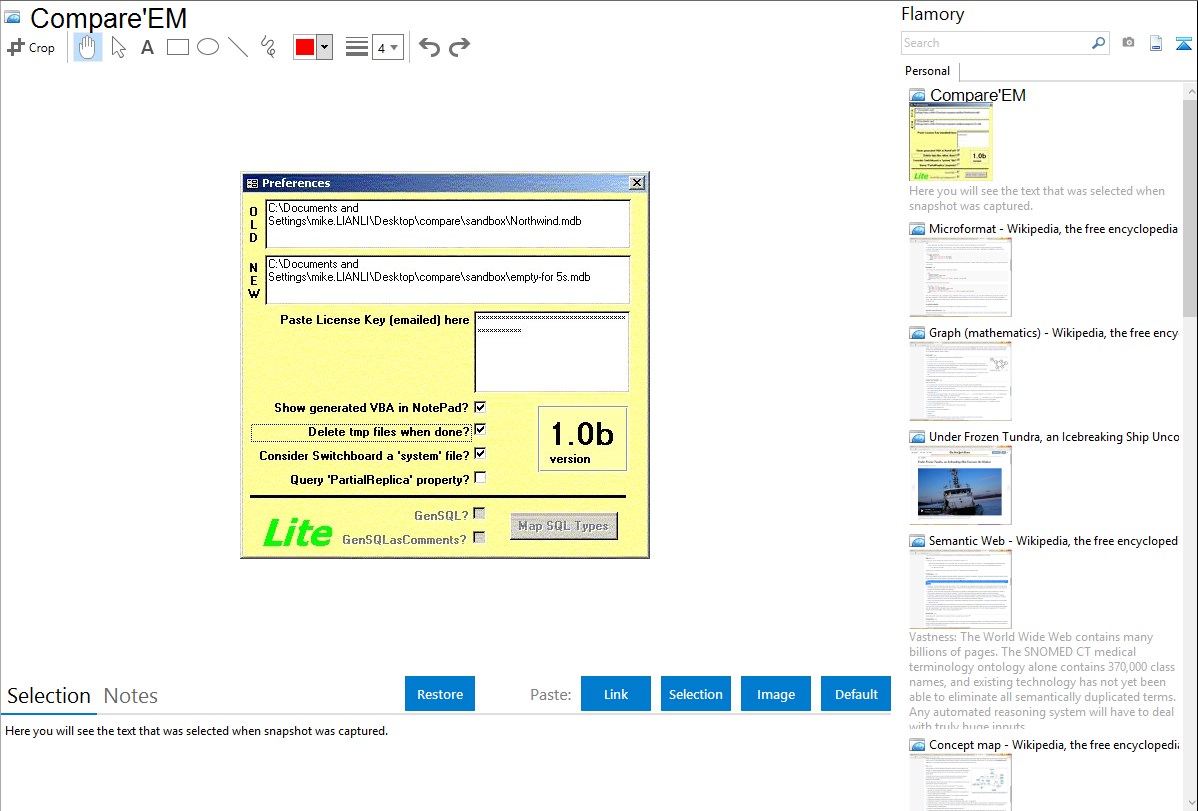Click the Map SQL Types button
This screenshot has height=811, width=1198.
coord(564,526)
